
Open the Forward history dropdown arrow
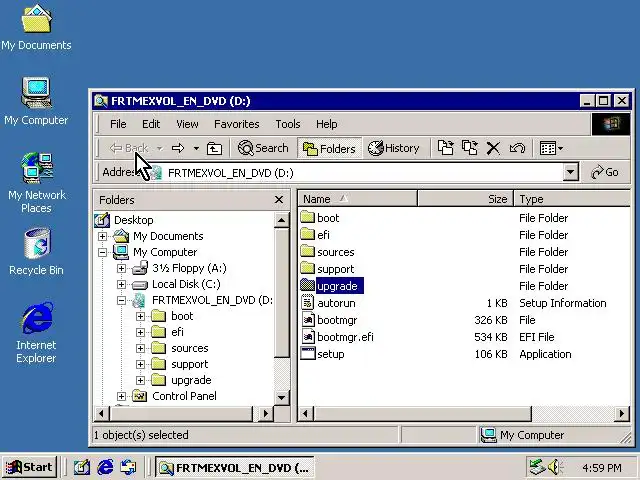(196, 149)
